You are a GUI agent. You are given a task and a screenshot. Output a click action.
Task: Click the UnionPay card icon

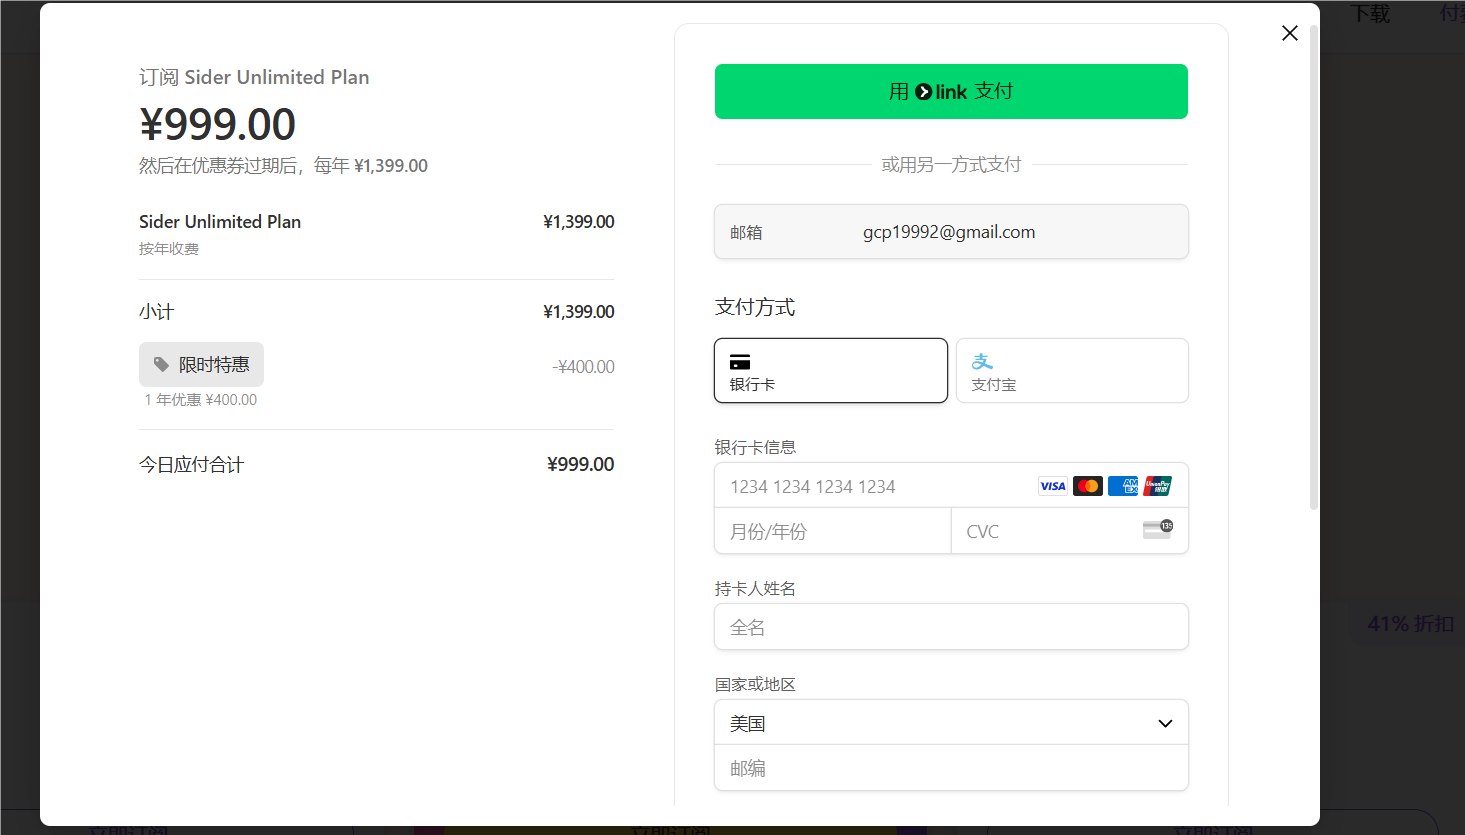point(1157,486)
